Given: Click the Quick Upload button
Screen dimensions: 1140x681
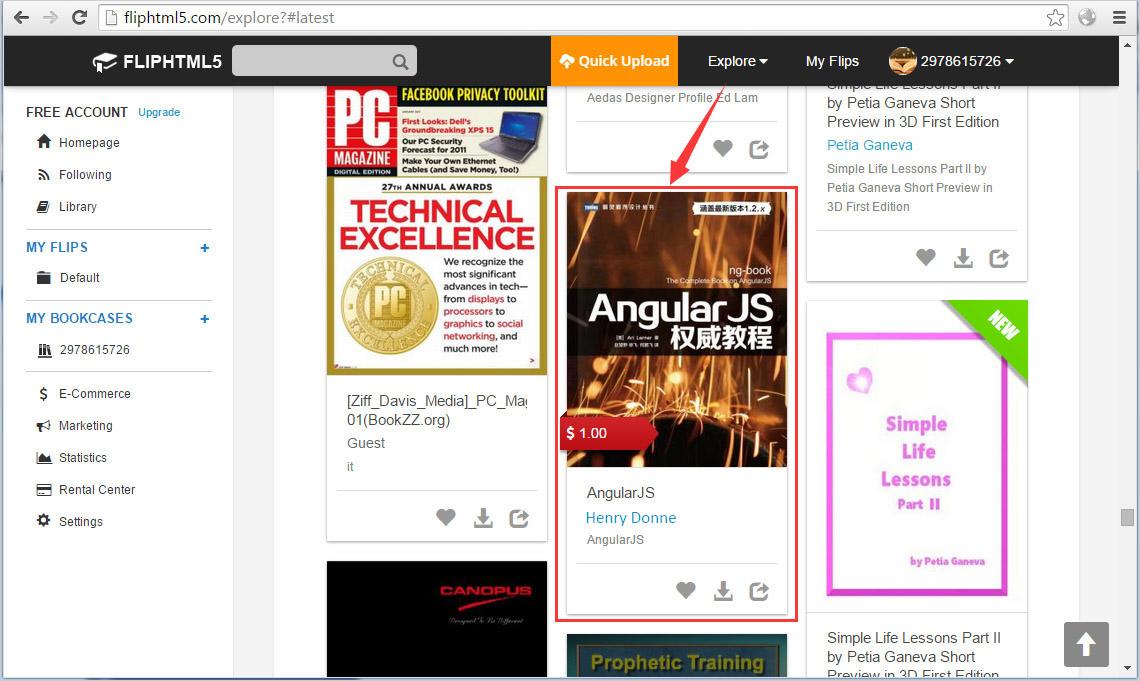Looking at the screenshot, I should [x=614, y=61].
